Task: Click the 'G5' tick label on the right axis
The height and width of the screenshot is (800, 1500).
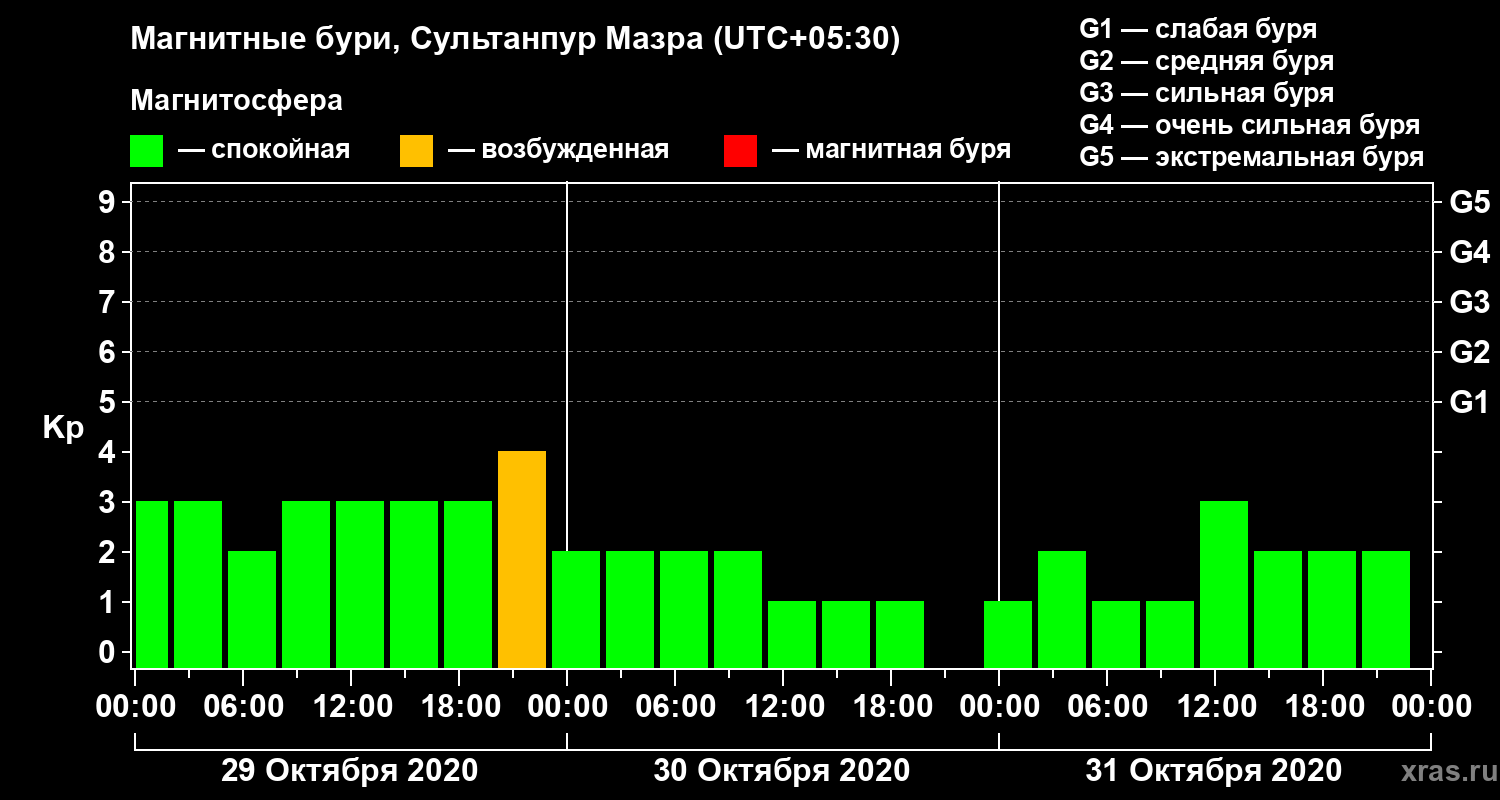Action: pyautogui.click(x=1469, y=202)
